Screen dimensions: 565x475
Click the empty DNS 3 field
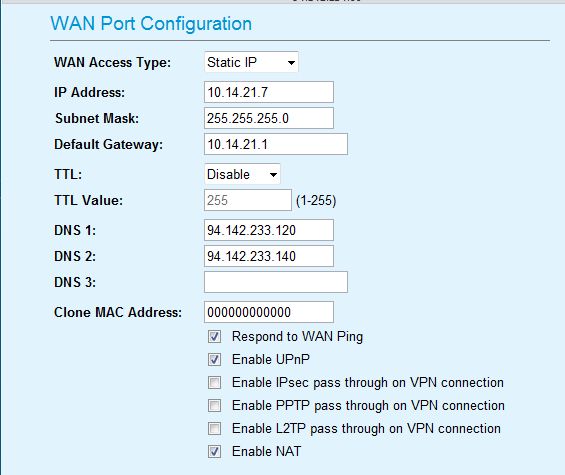[276, 282]
